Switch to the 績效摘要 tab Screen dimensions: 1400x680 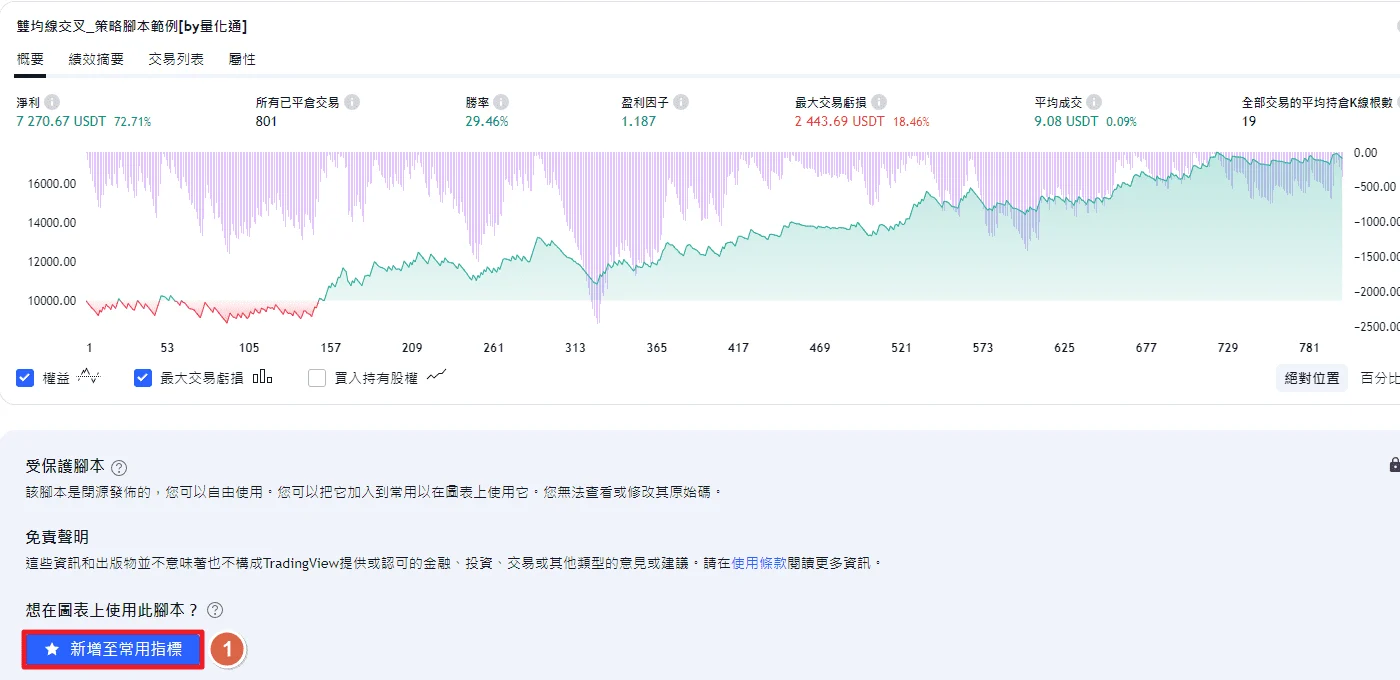pyautogui.click(x=96, y=59)
